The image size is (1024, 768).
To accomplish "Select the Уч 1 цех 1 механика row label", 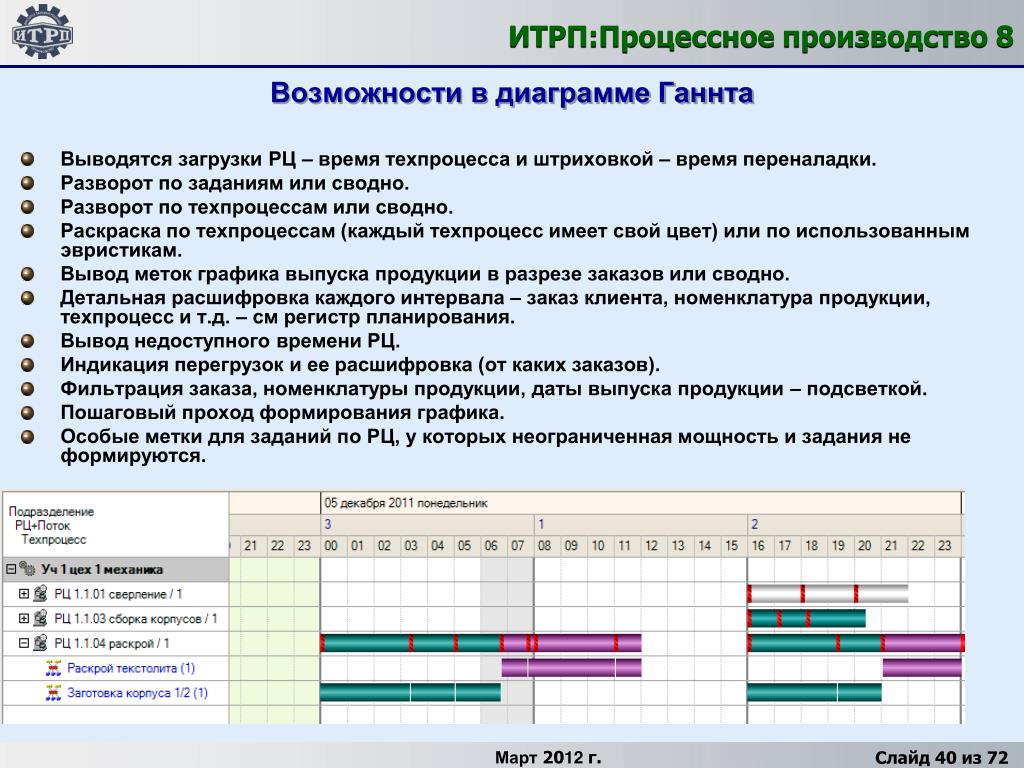I will click(x=102, y=569).
